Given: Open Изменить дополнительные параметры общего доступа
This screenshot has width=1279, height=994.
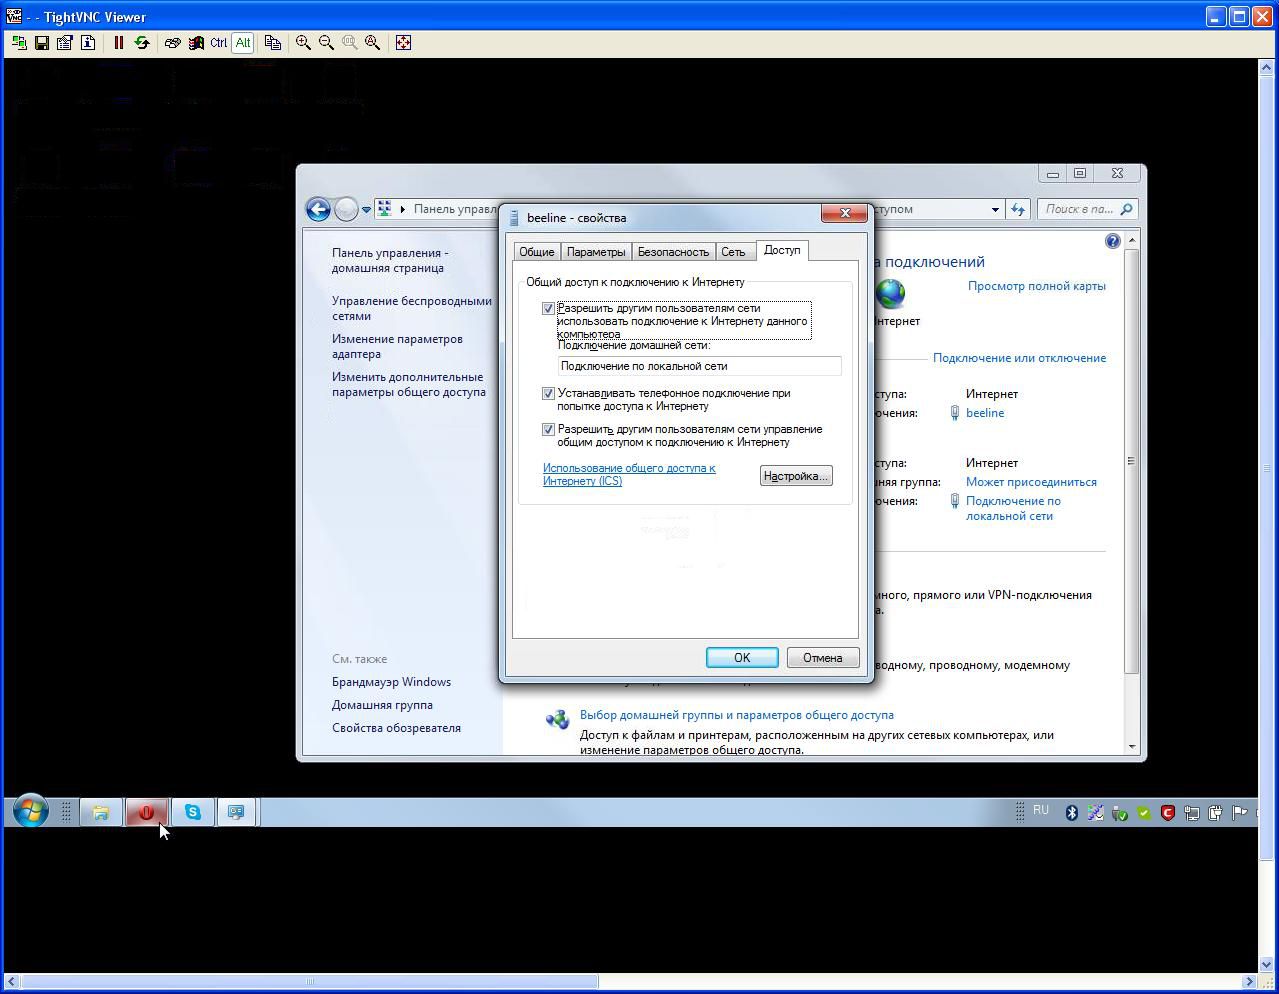Looking at the screenshot, I should pos(409,384).
